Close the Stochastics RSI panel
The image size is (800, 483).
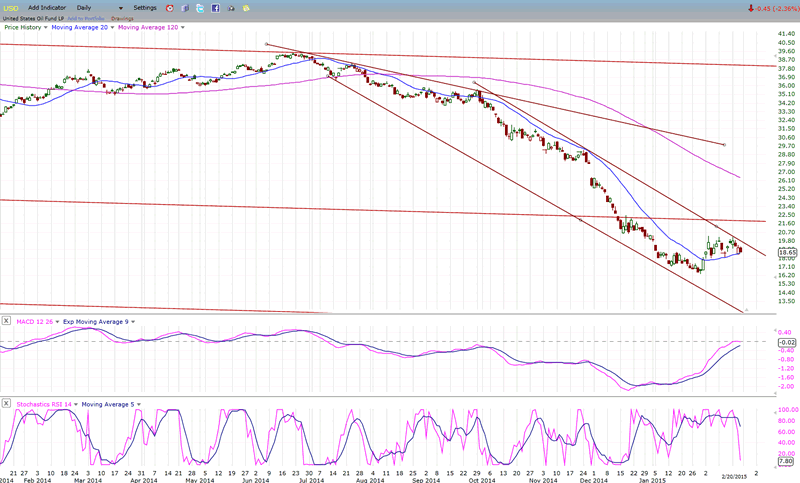[5, 403]
